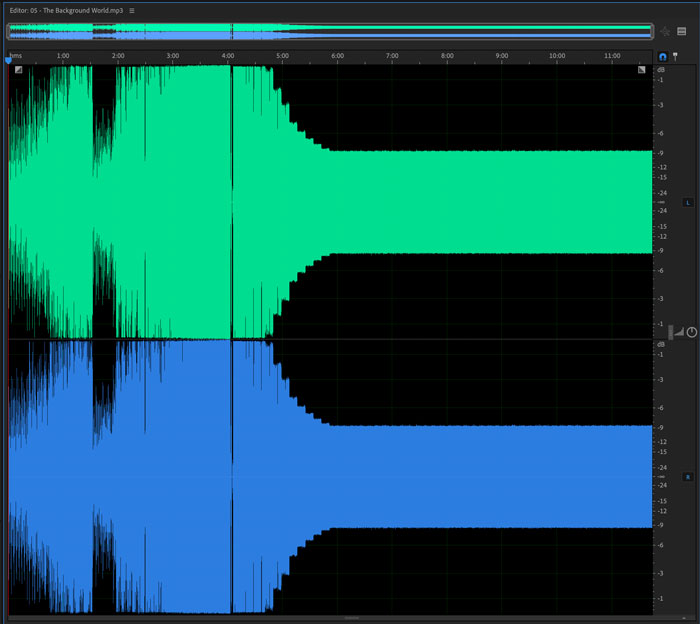Click the 5:00 mark on the time ruler
The width and height of the screenshot is (700, 624).
[283, 56]
